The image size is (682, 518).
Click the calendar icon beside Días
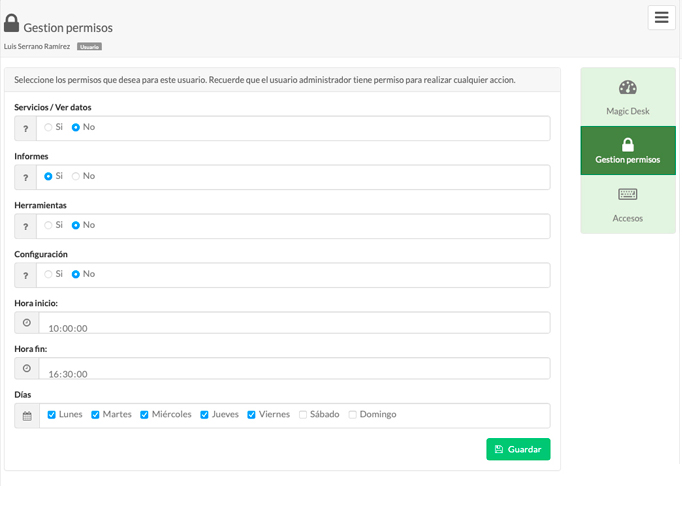coord(27,415)
